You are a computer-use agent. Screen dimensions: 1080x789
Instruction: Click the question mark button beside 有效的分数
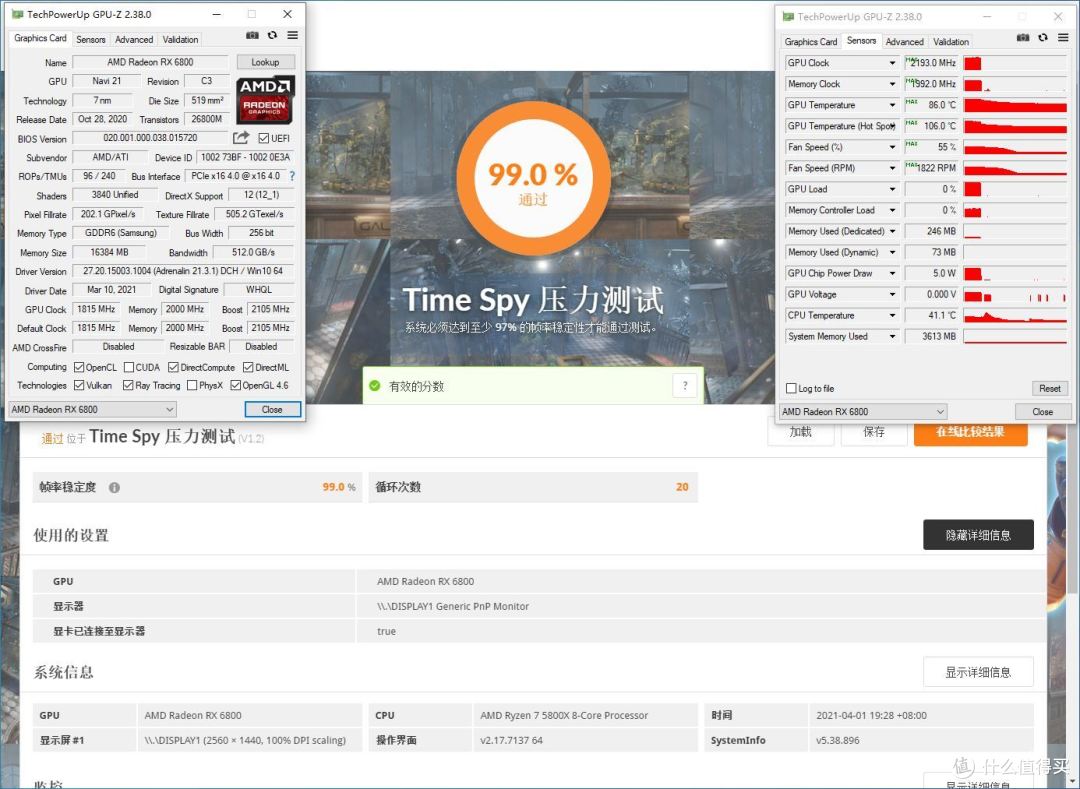[x=685, y=386]
